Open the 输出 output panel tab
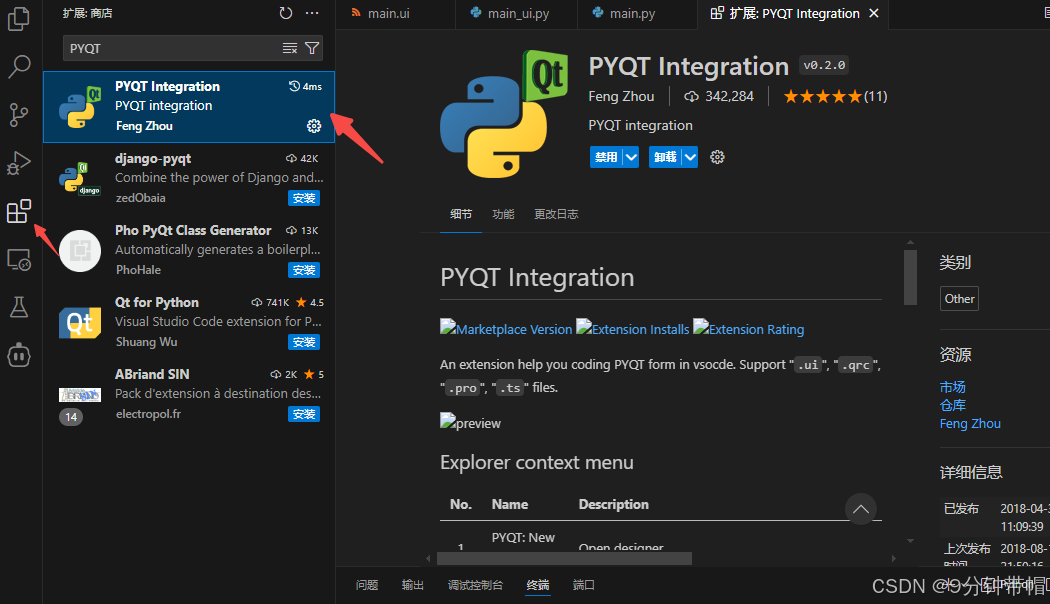Image resolution: width=1050 pixels, height=604 pixels. pos(412,585)
